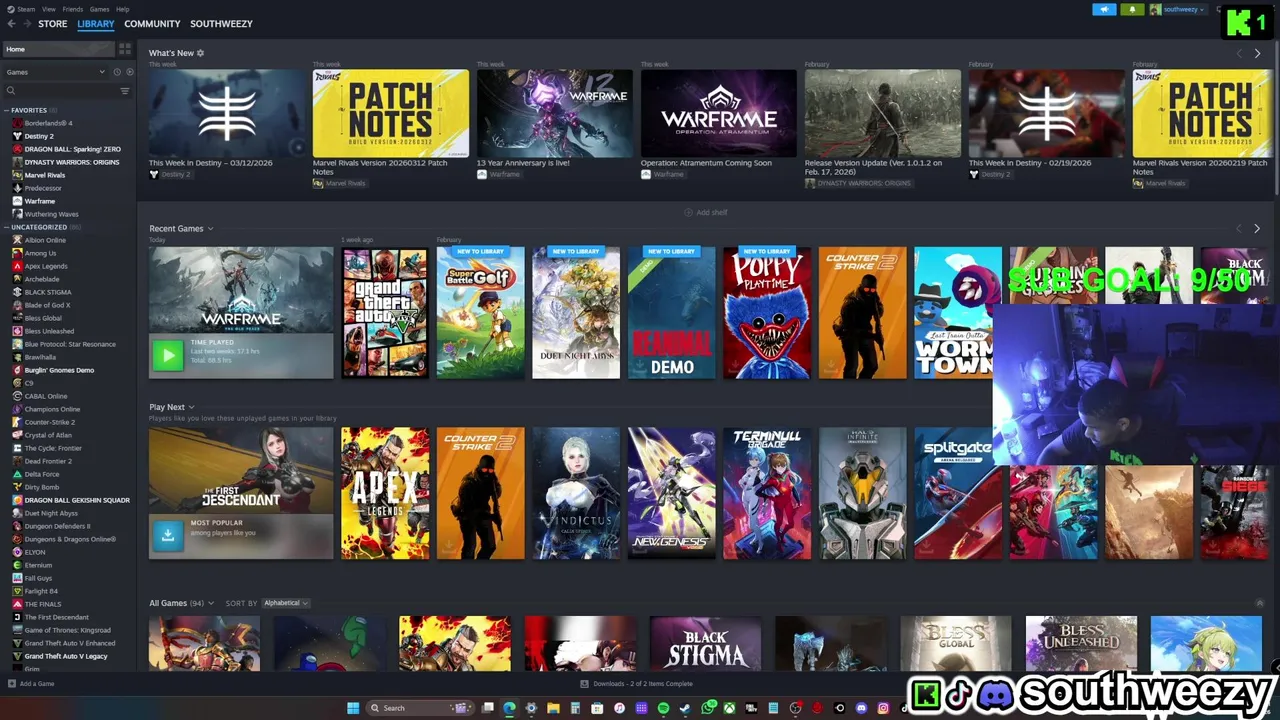Open Steam icon in the taskbar
Viewport: 1280px width, 720px height.
click(x=685, y=708)
